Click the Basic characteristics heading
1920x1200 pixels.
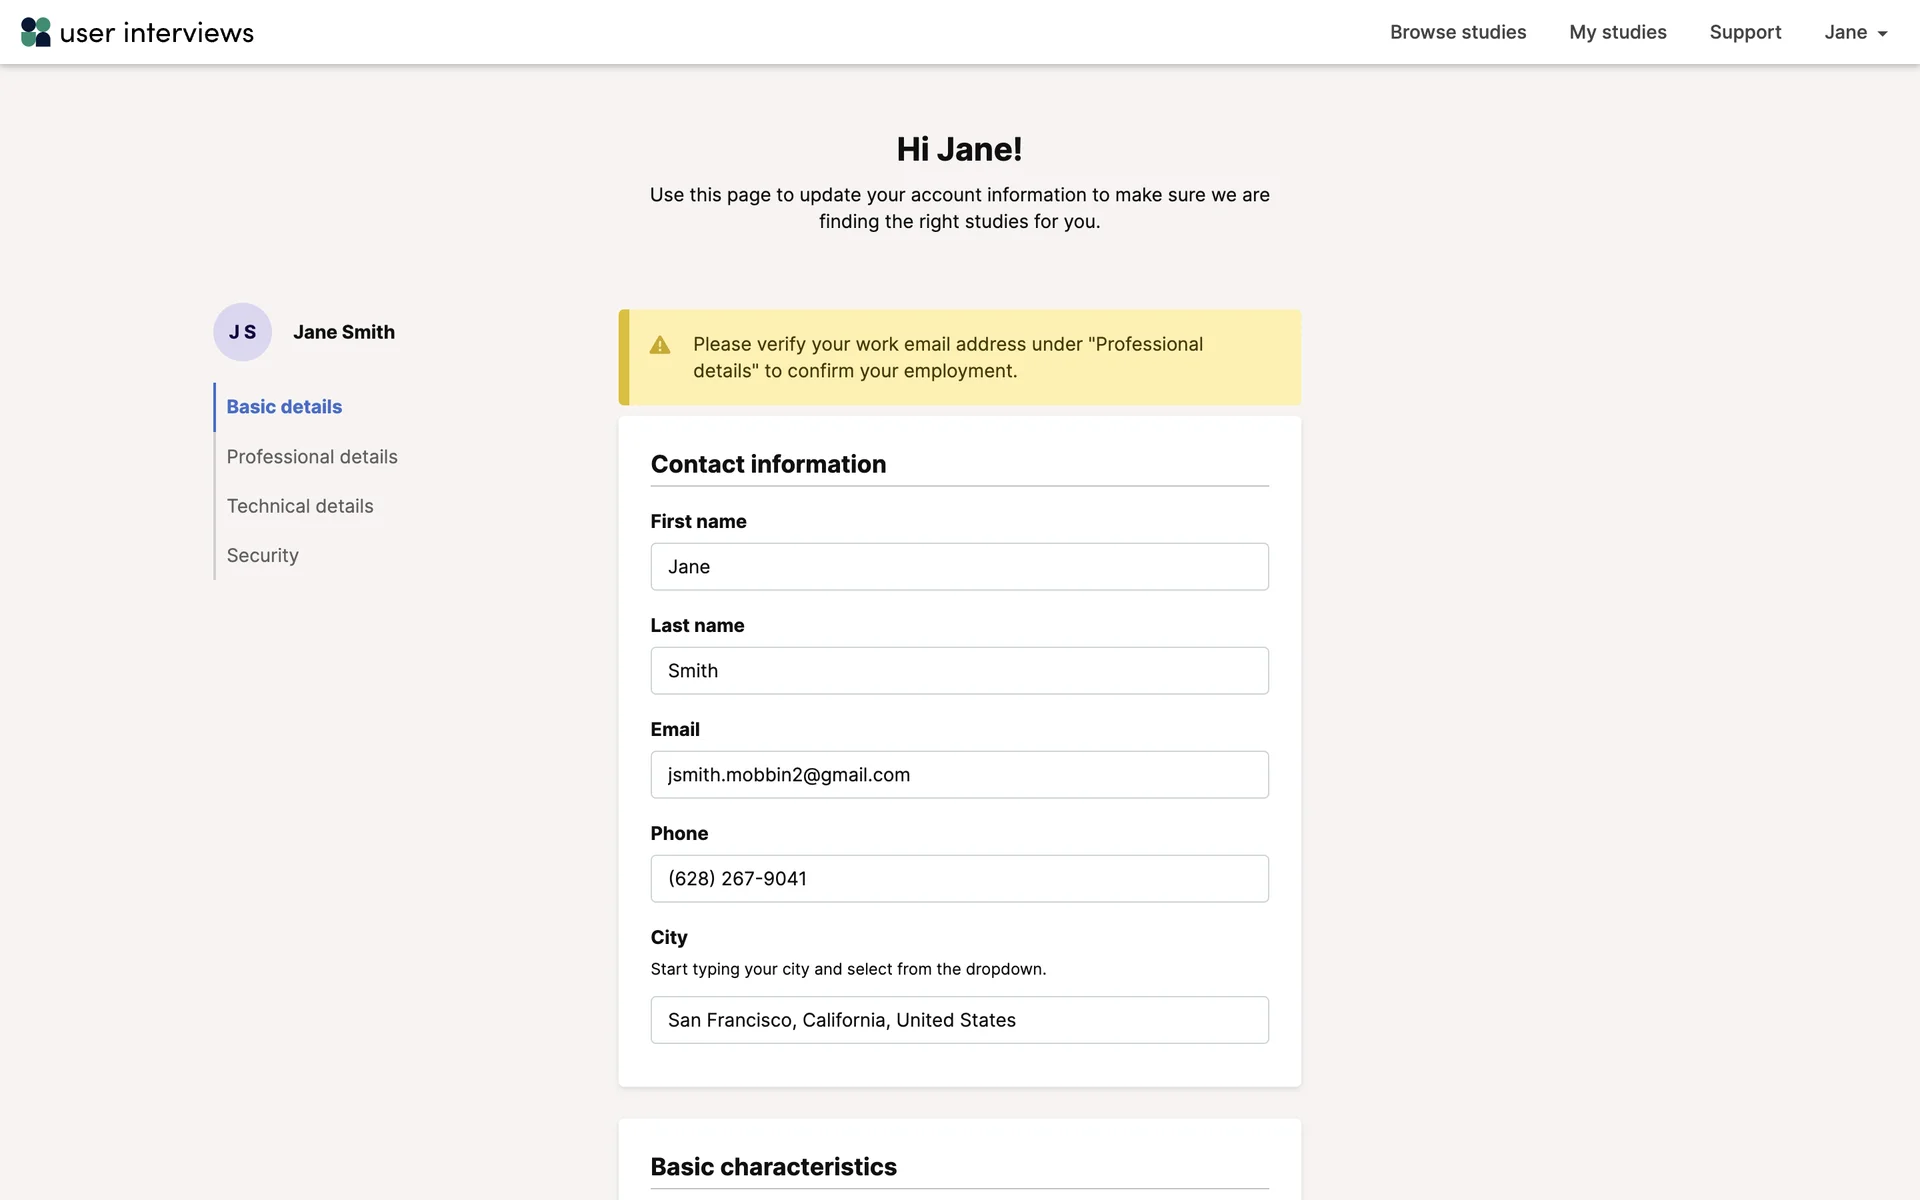point(773,1167)
